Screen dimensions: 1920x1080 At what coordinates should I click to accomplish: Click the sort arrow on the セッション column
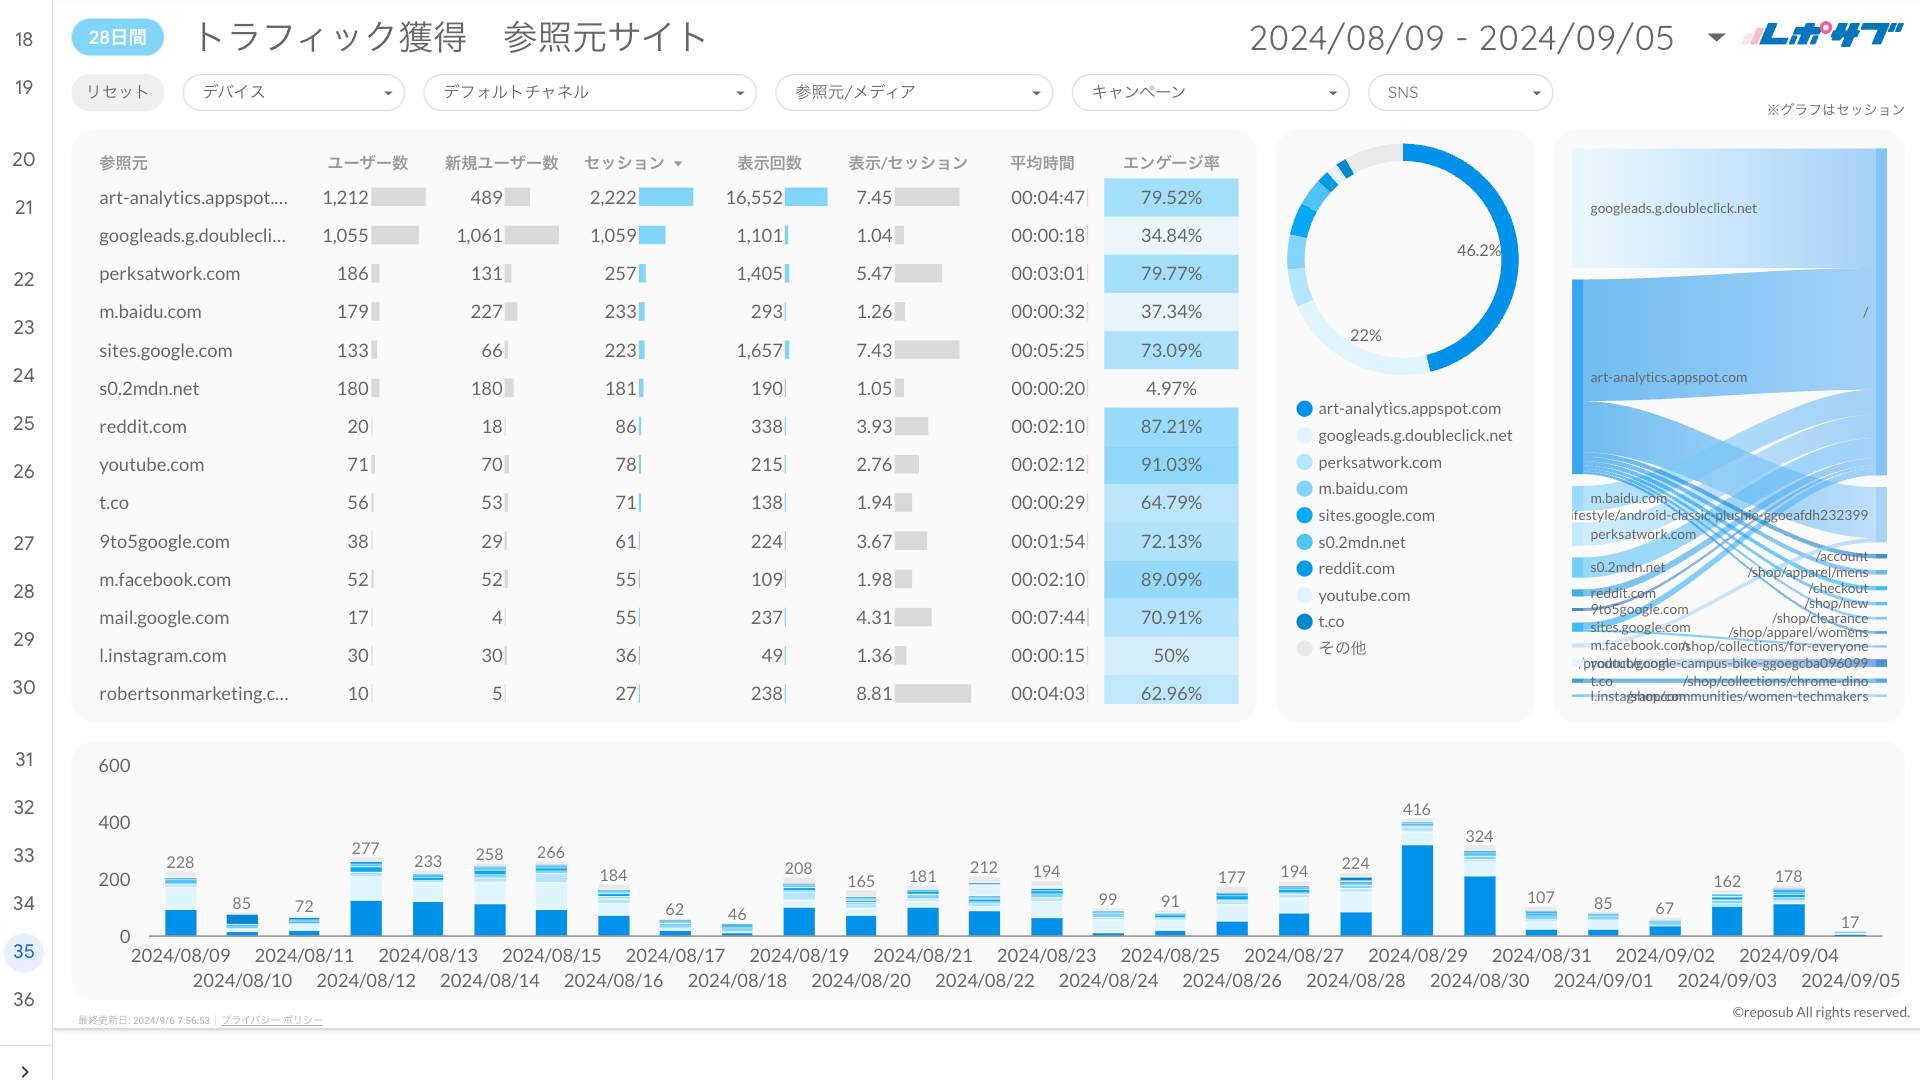(x=679, y=162)
